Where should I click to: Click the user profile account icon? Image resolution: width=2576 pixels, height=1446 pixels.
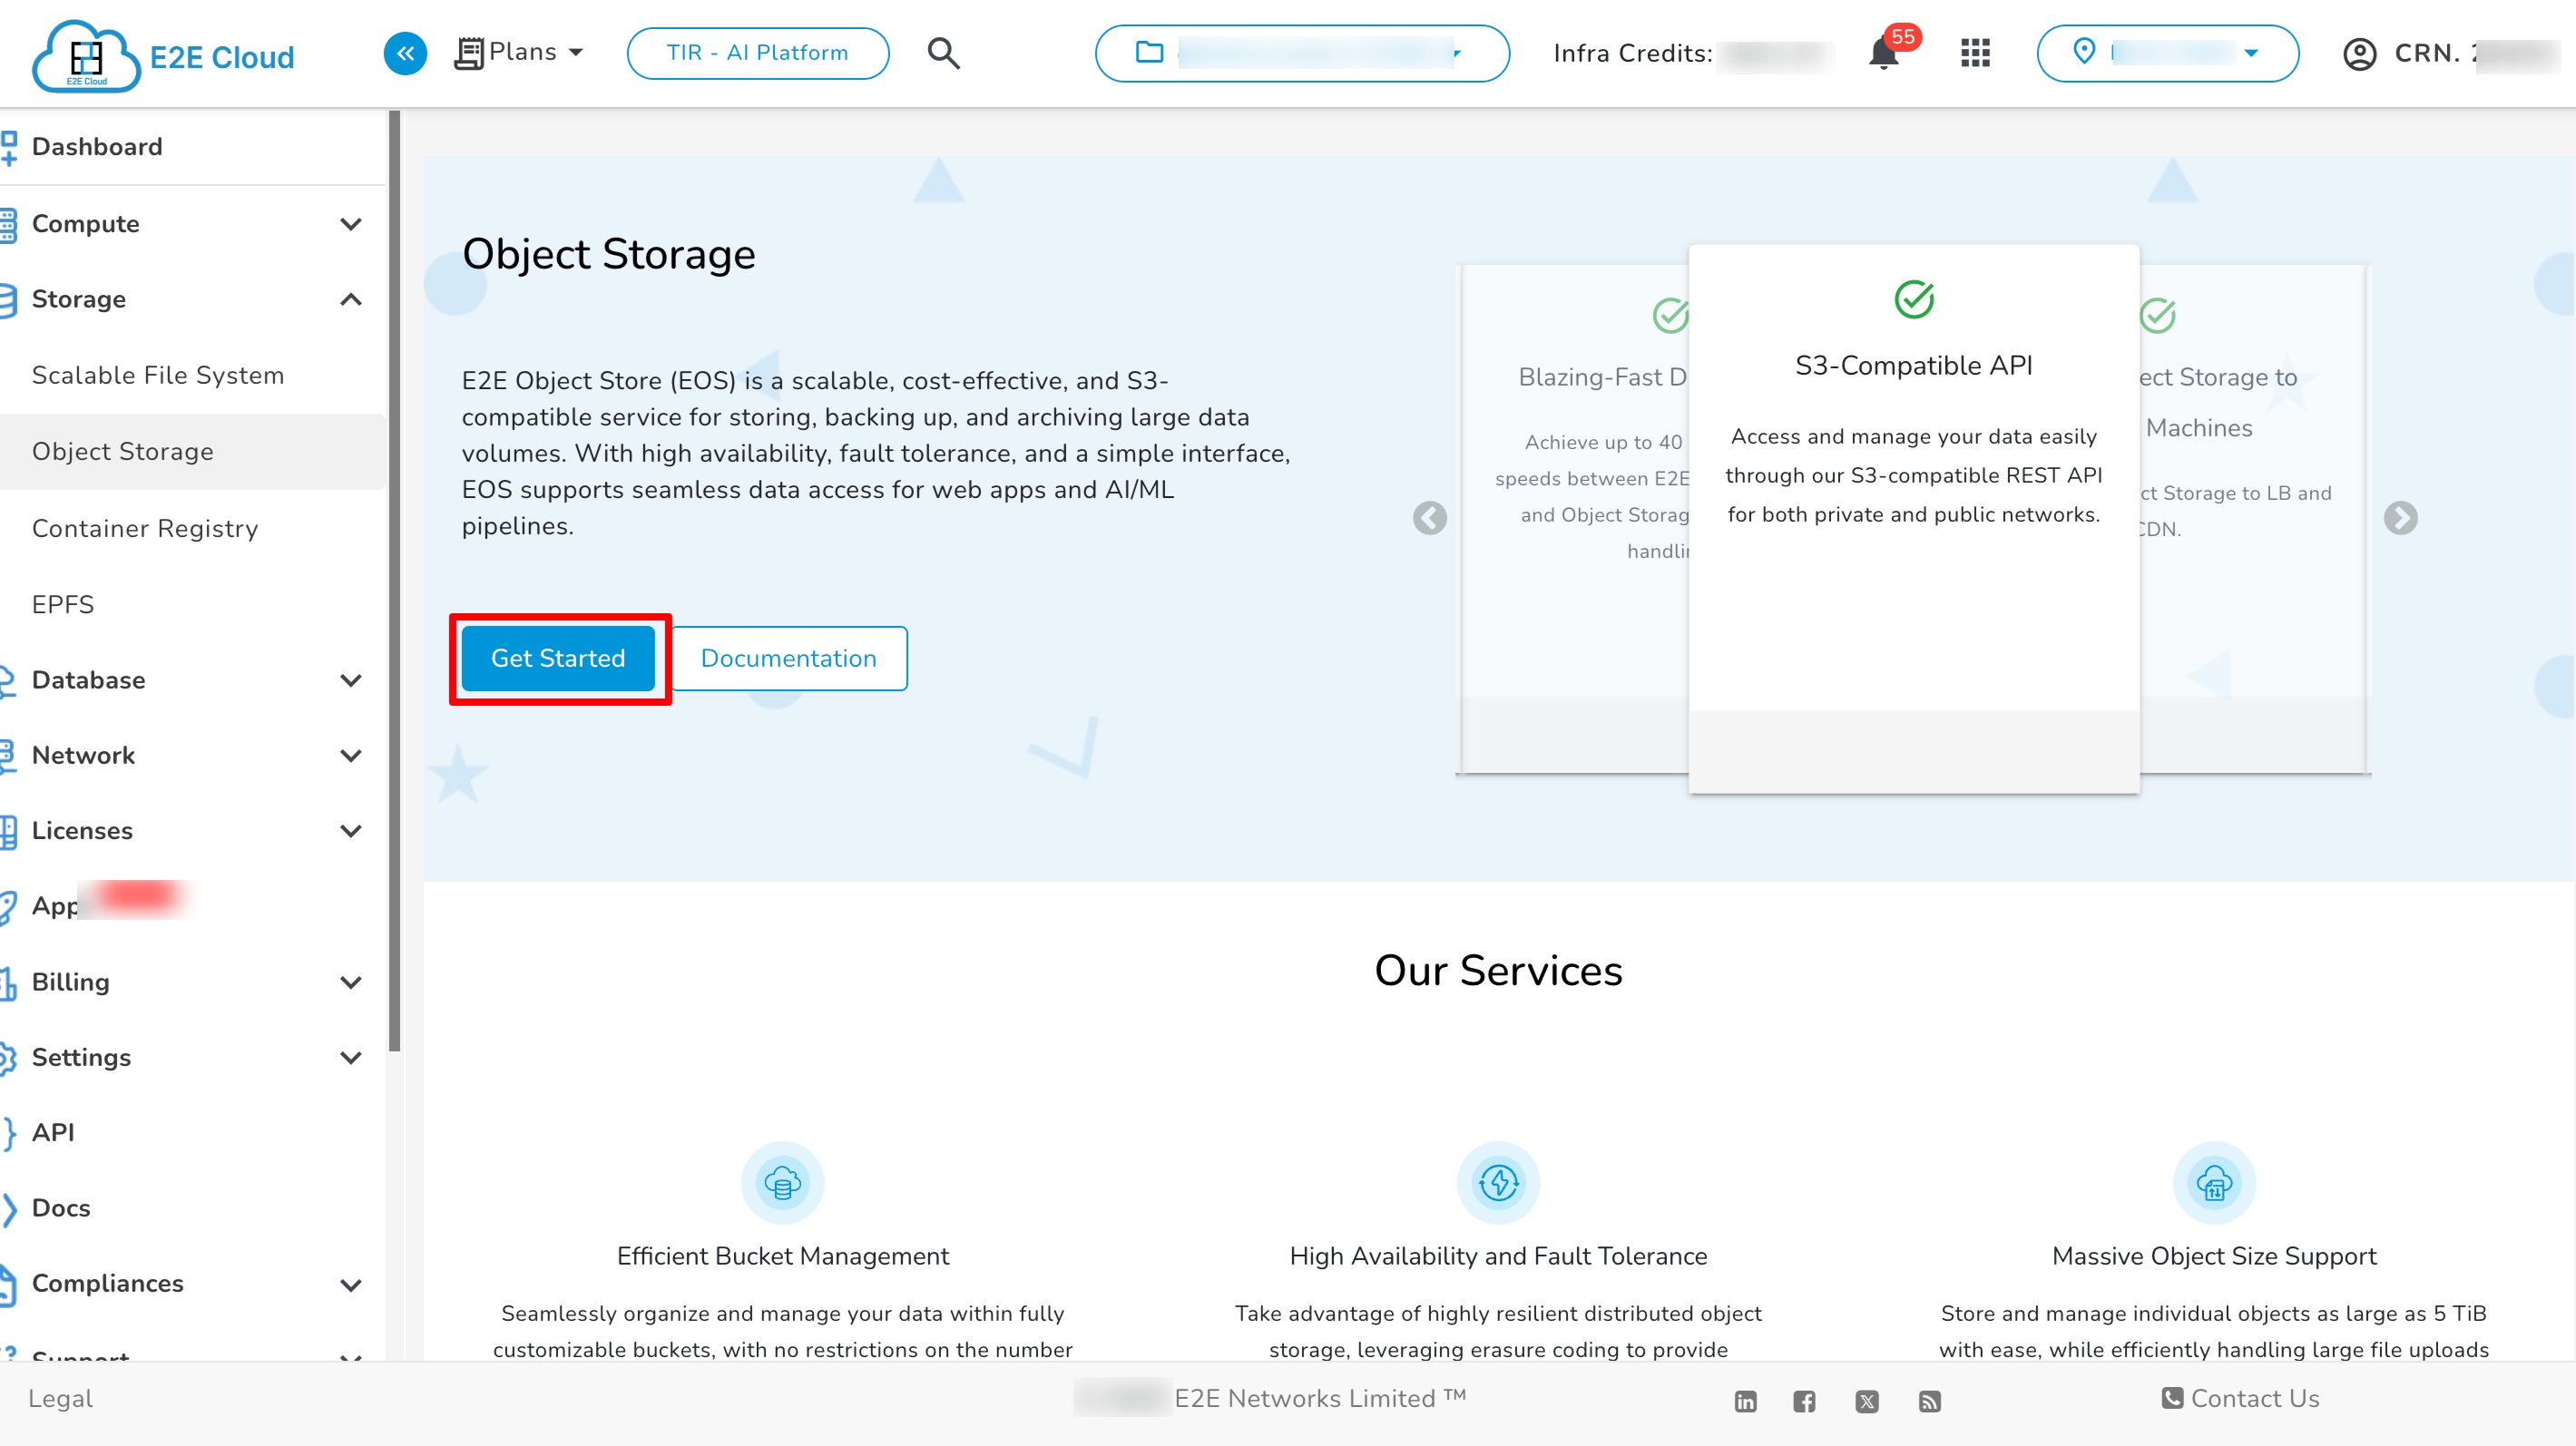pyautogui.click(x=2360, y=54)
